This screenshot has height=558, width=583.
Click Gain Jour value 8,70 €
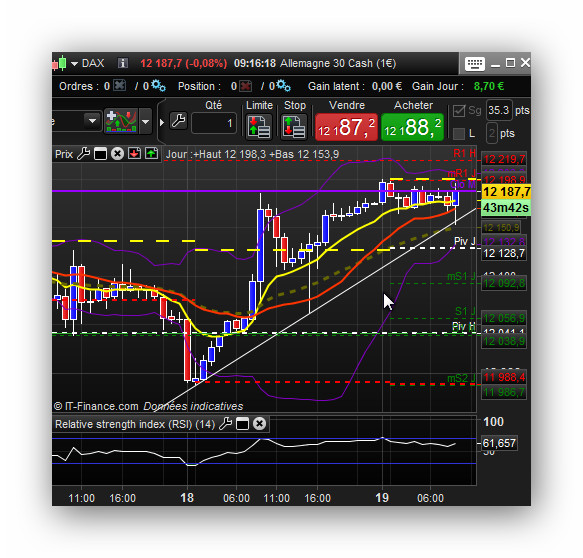489,86
